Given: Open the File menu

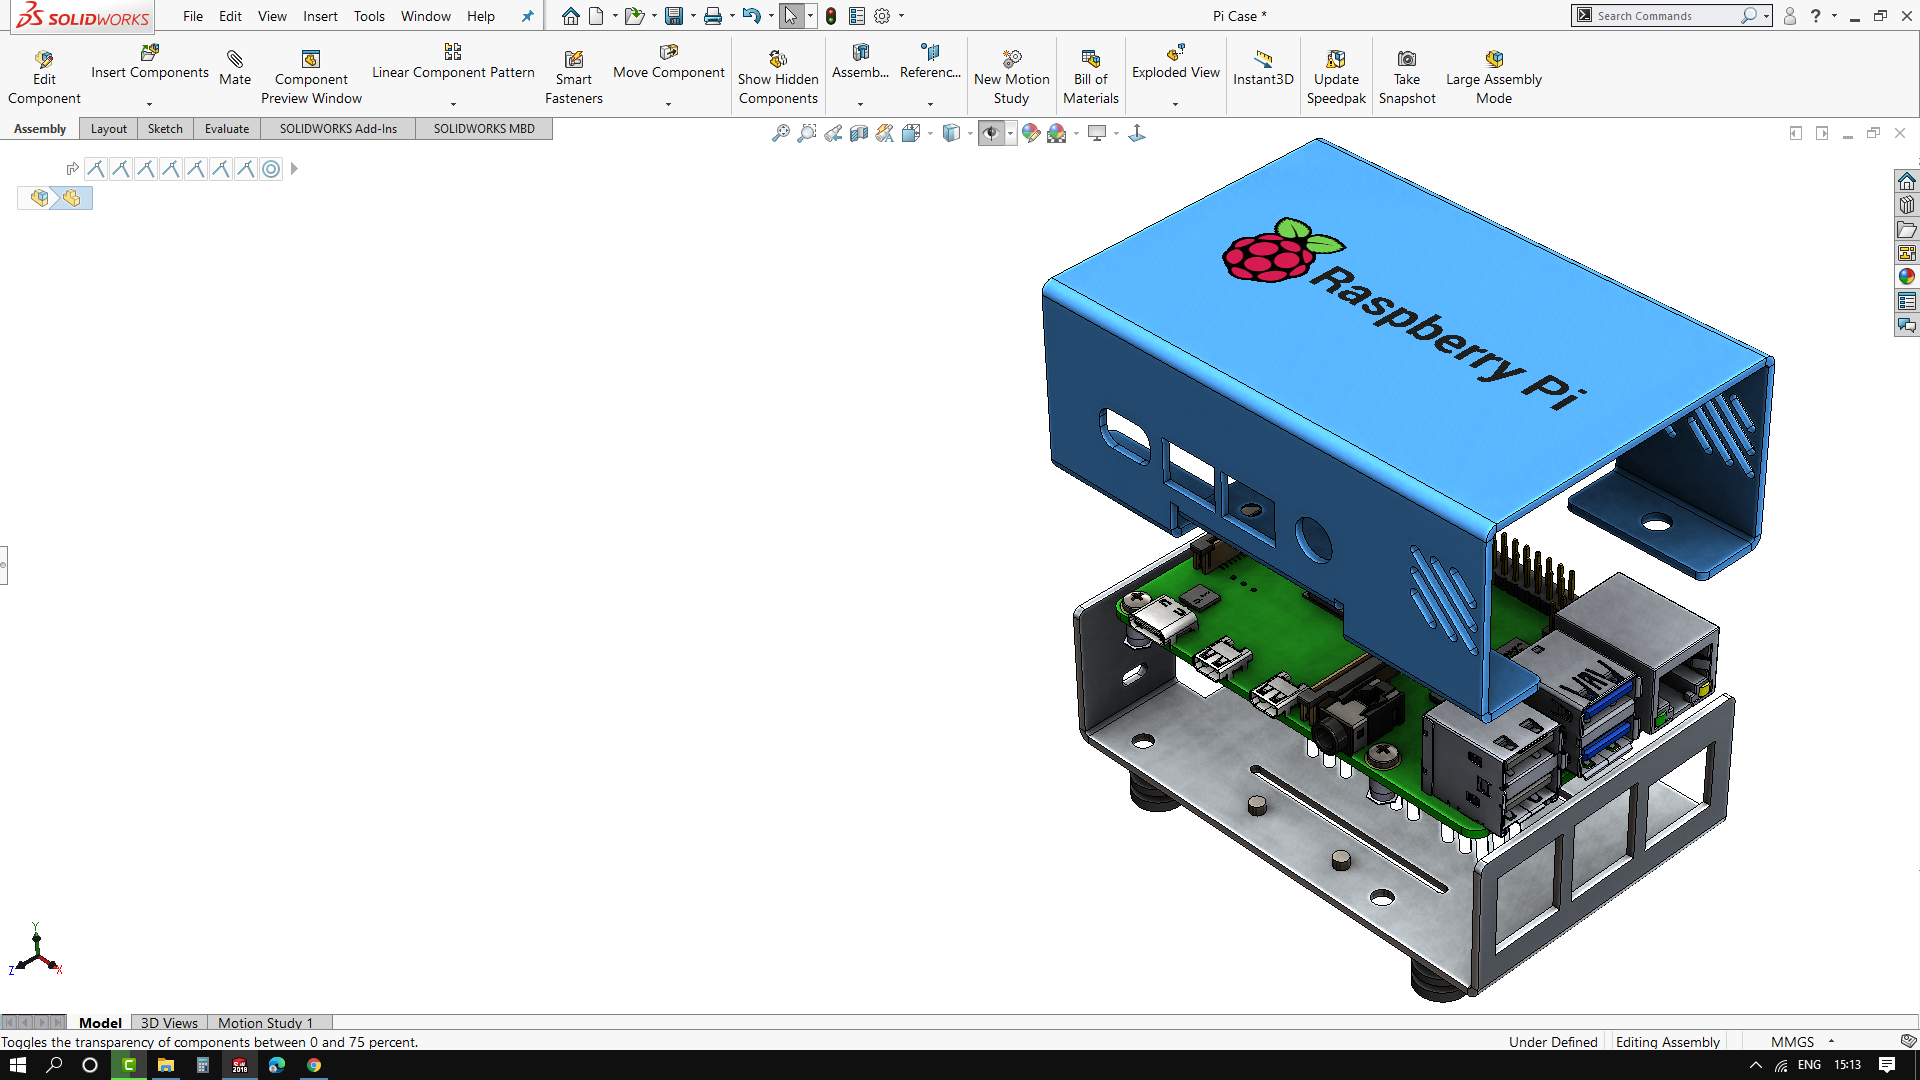Looking at the screenshot, I should [193, 16].
